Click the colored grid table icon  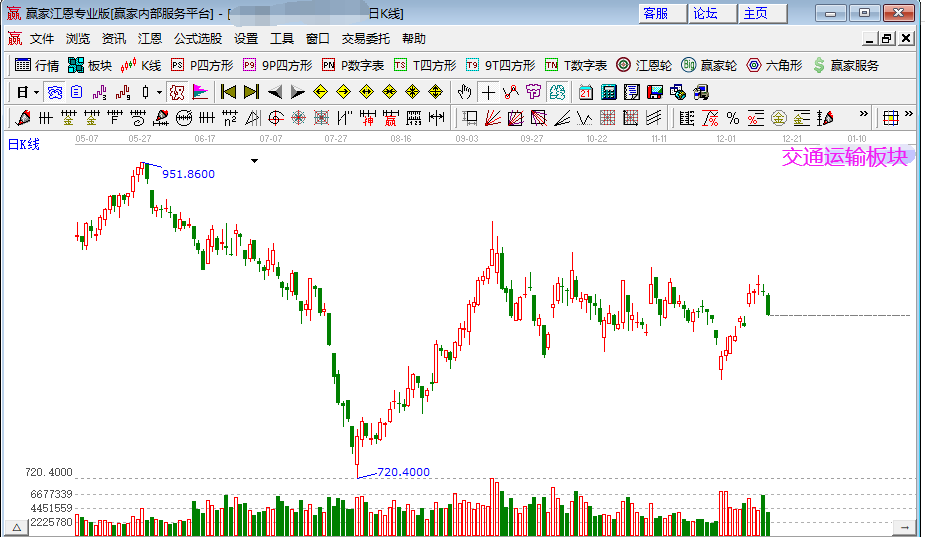click(x=891, y=118)
